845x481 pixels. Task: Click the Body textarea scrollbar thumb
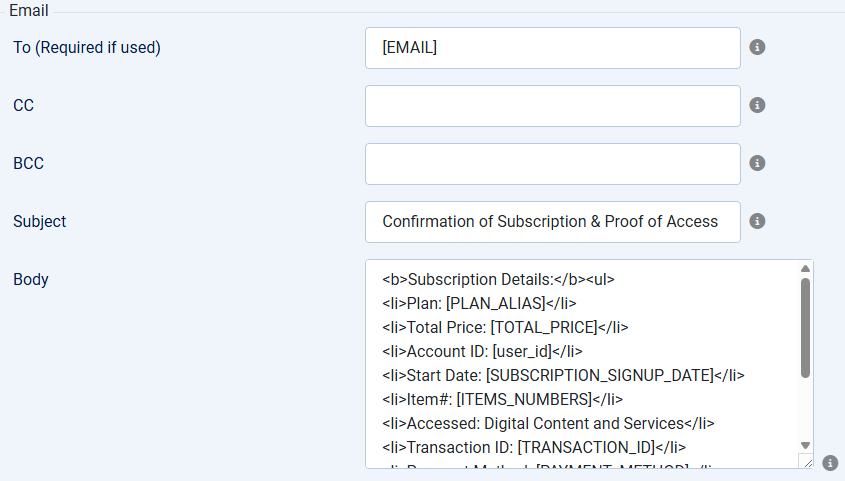[x=805, y=327]
